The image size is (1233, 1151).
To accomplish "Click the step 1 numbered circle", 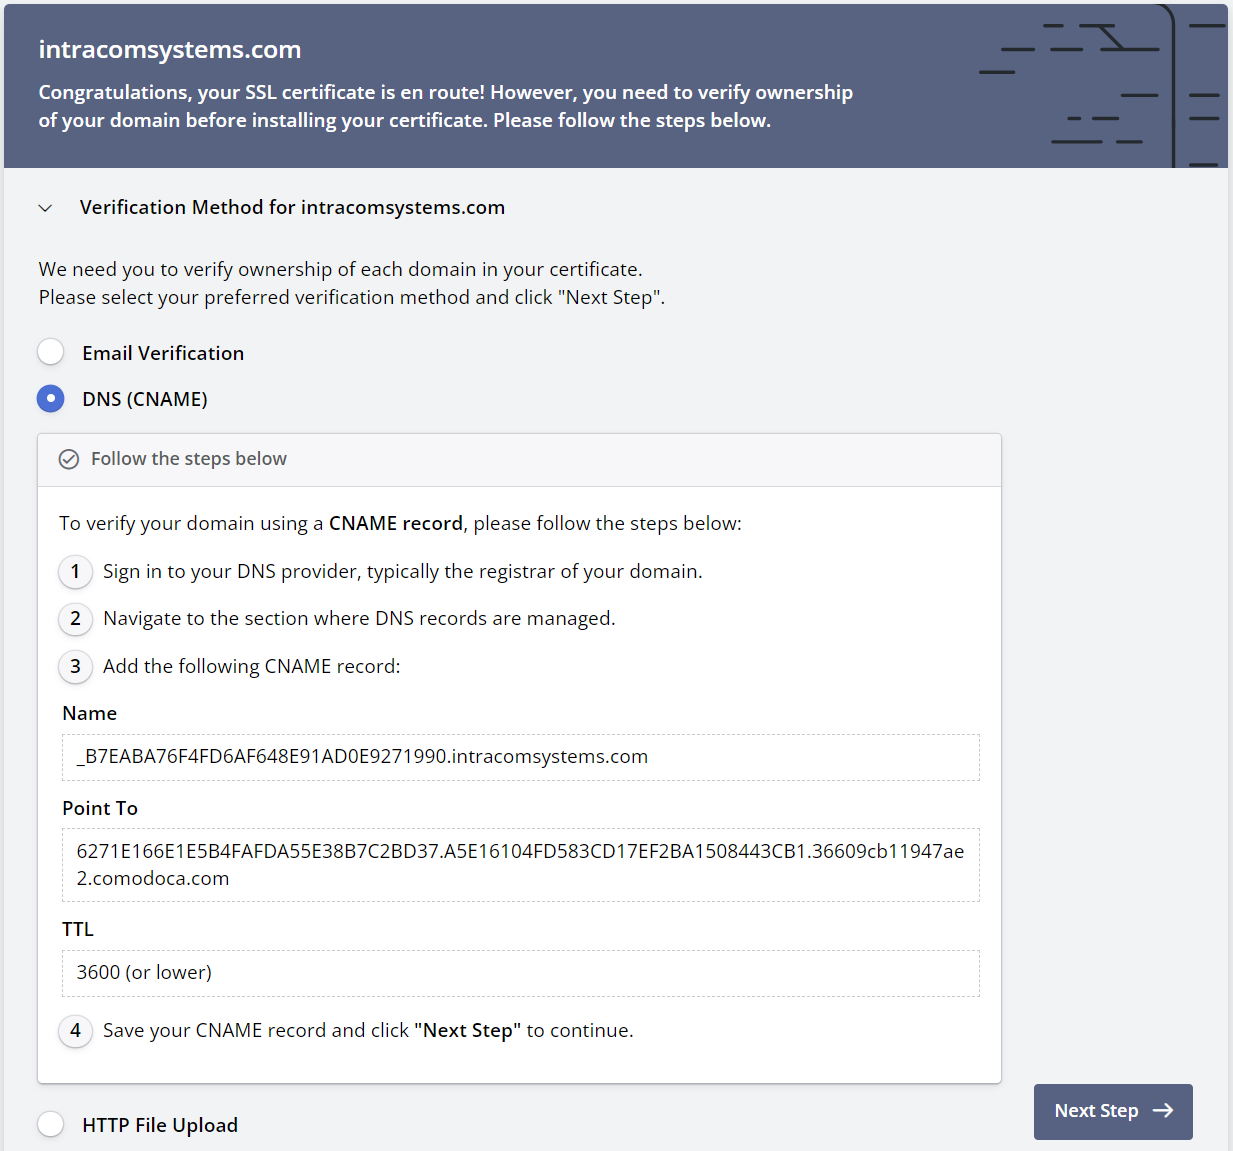I will [x=75, y=572].
